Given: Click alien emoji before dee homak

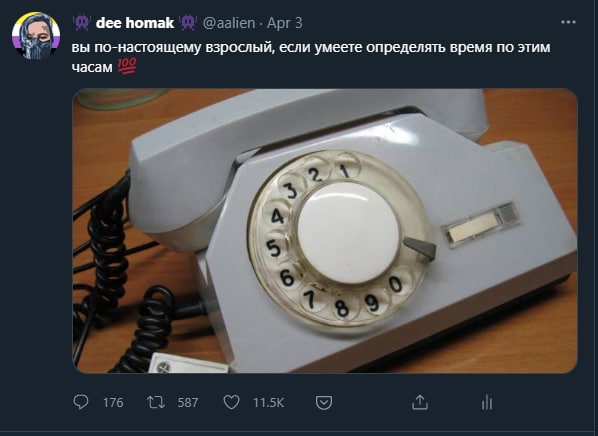Looking at the screenshot, I should tap(81, 23).
